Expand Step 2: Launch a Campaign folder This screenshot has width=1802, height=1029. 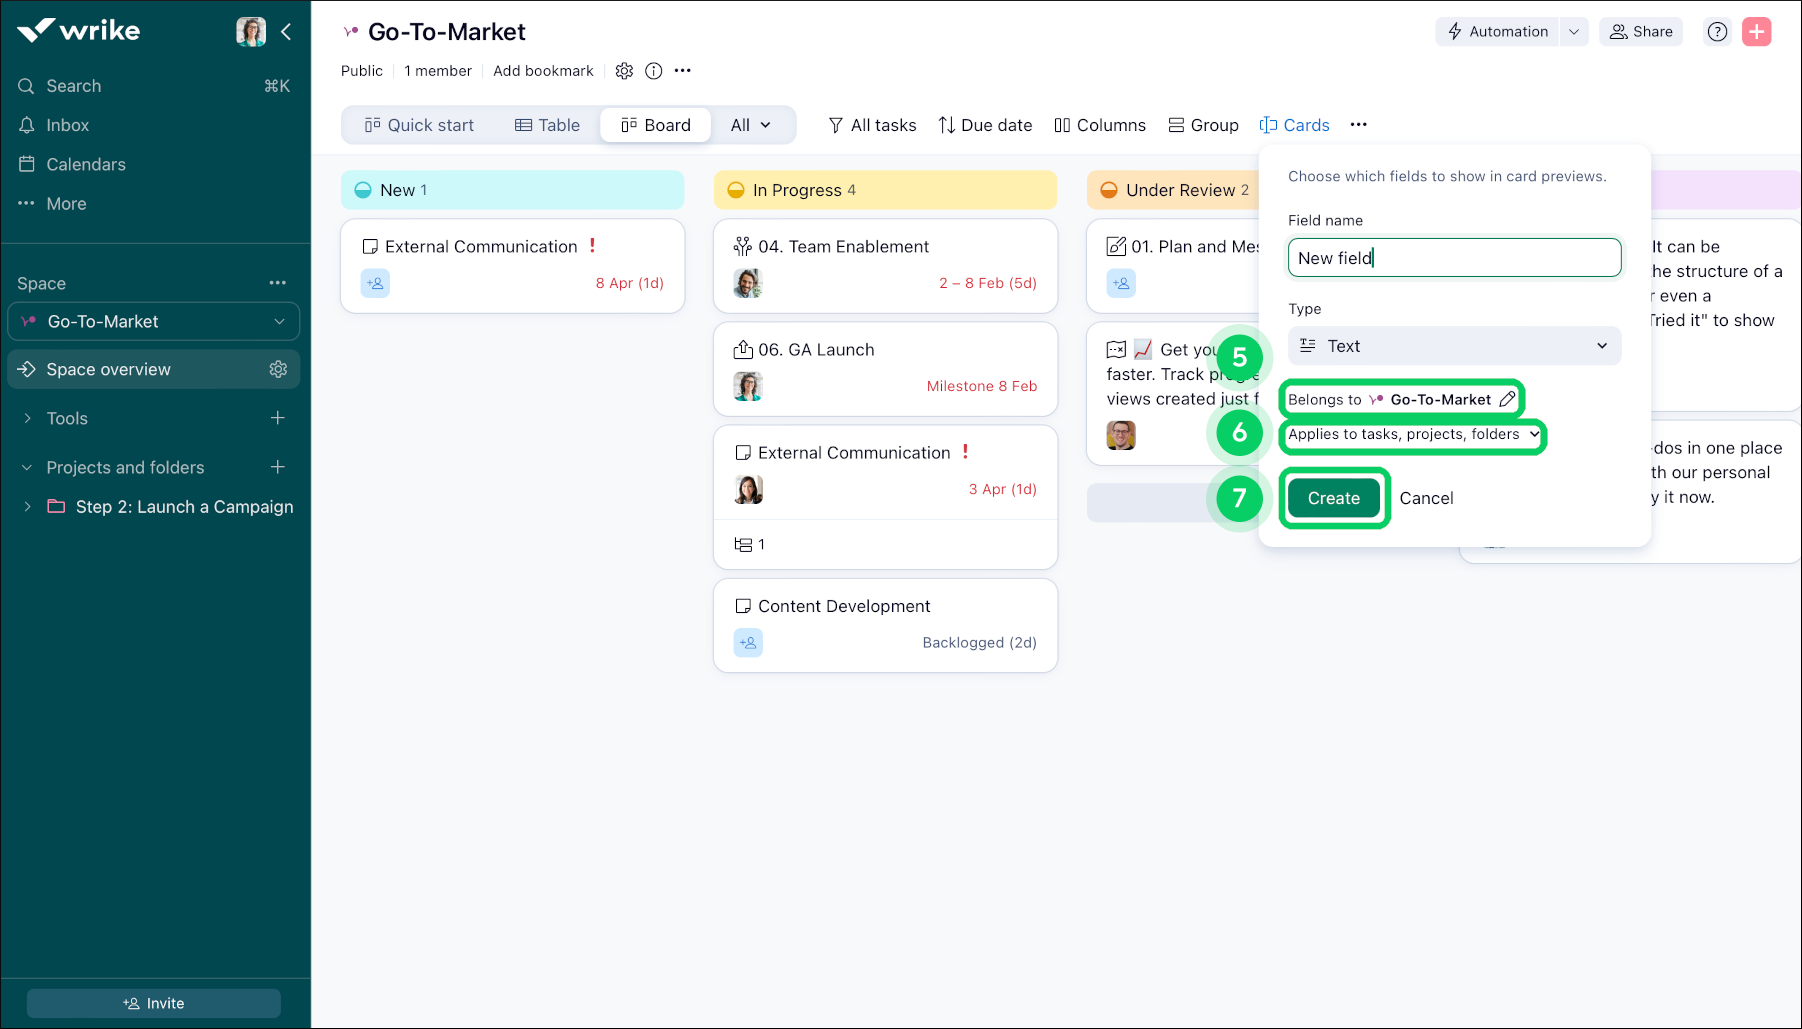(x=28, y=507)
